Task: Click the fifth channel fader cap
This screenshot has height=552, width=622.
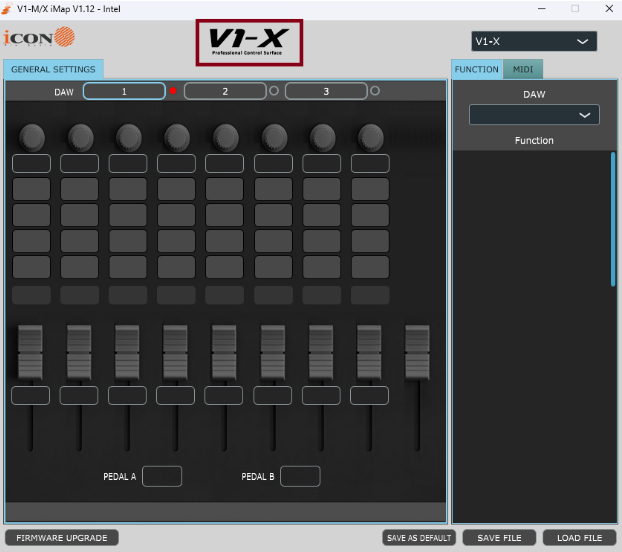Action: click(224, 352)
